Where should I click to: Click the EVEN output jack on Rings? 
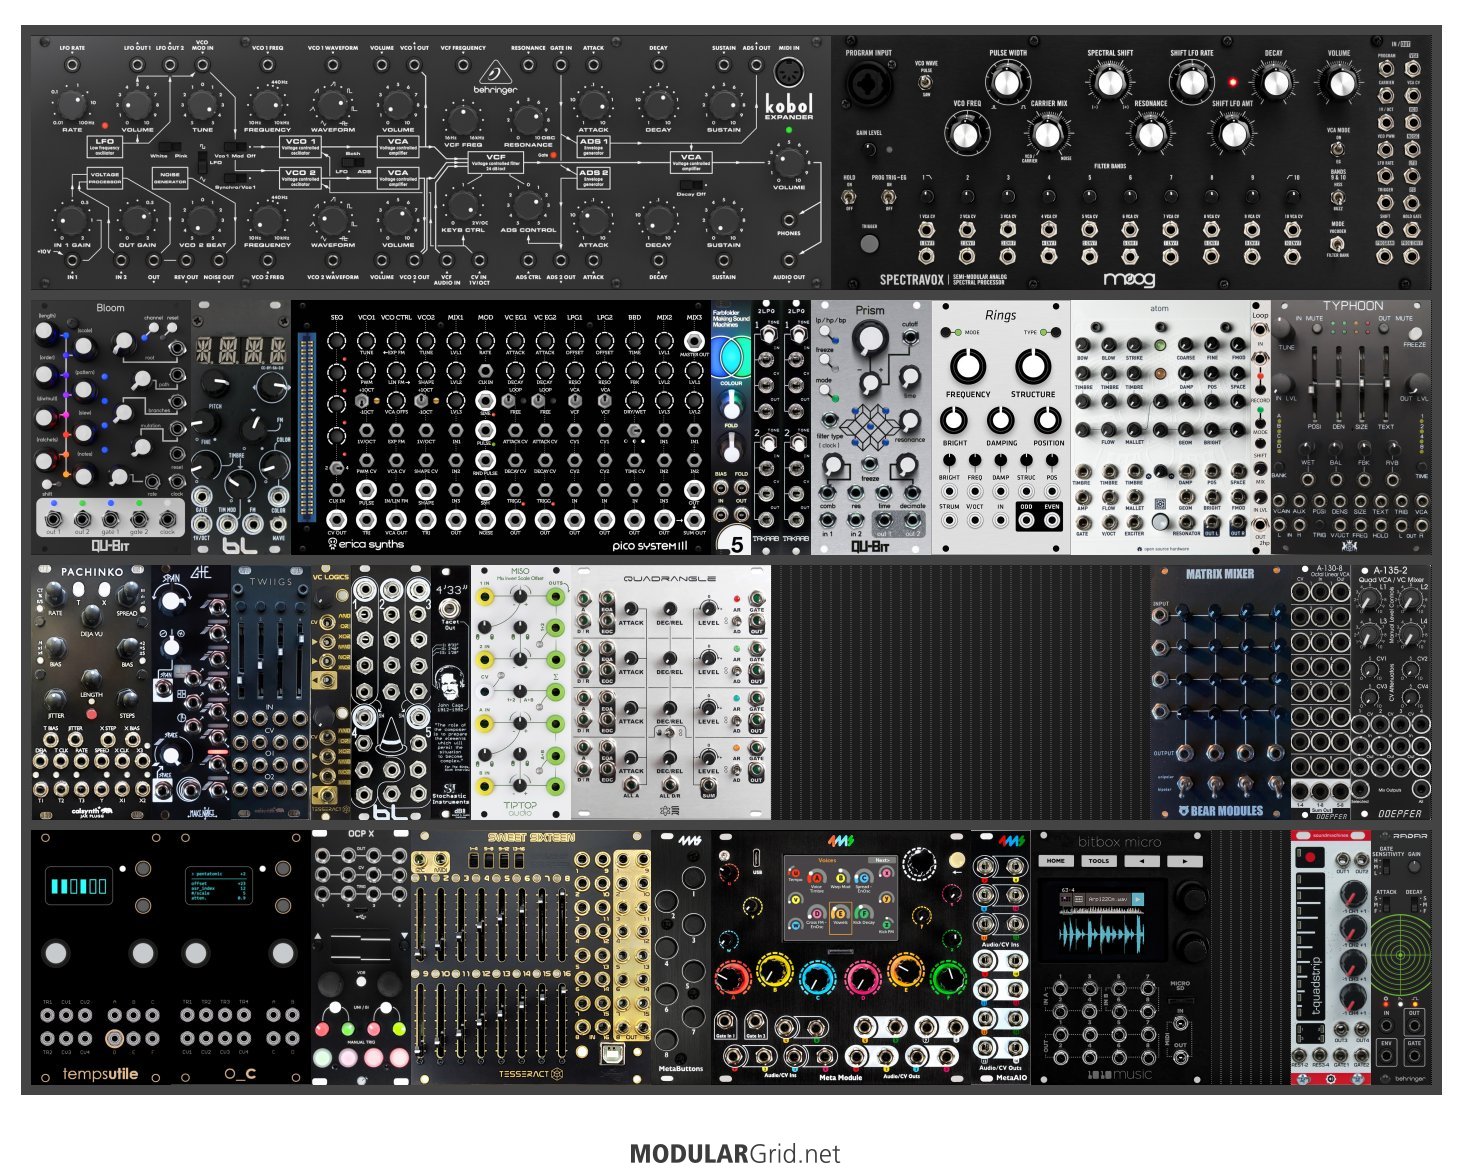(x=1050, y=522)
